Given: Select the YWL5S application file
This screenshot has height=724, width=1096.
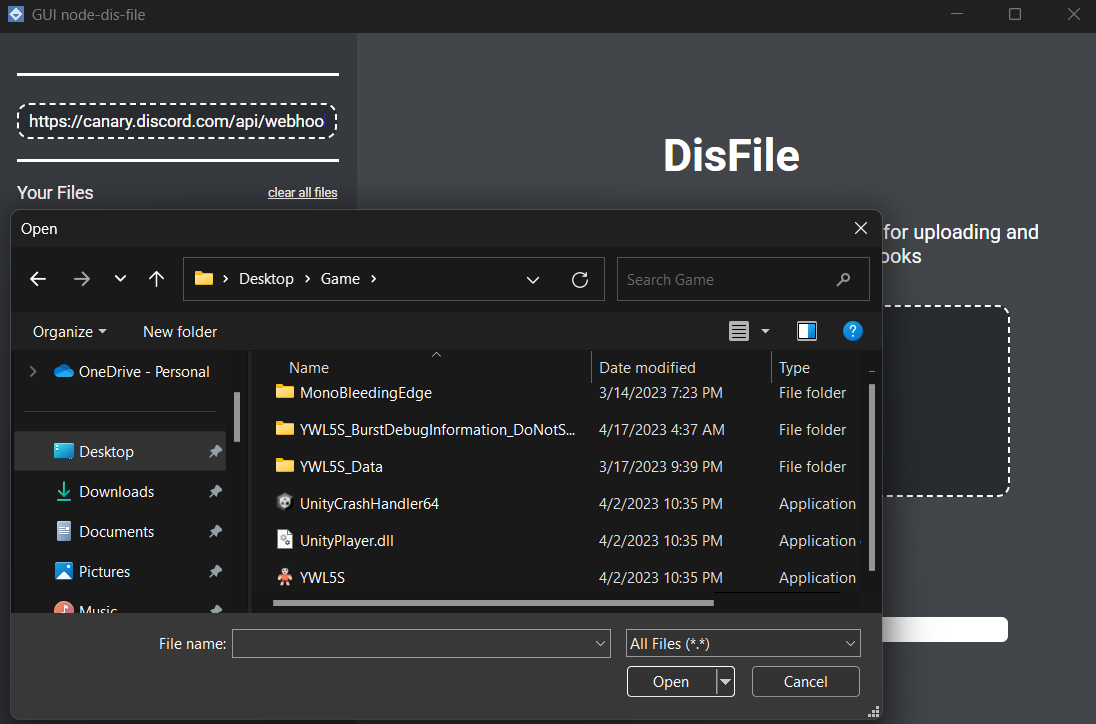Looking at the screenshot, I should pyautogui.click(x=322, y=578).
